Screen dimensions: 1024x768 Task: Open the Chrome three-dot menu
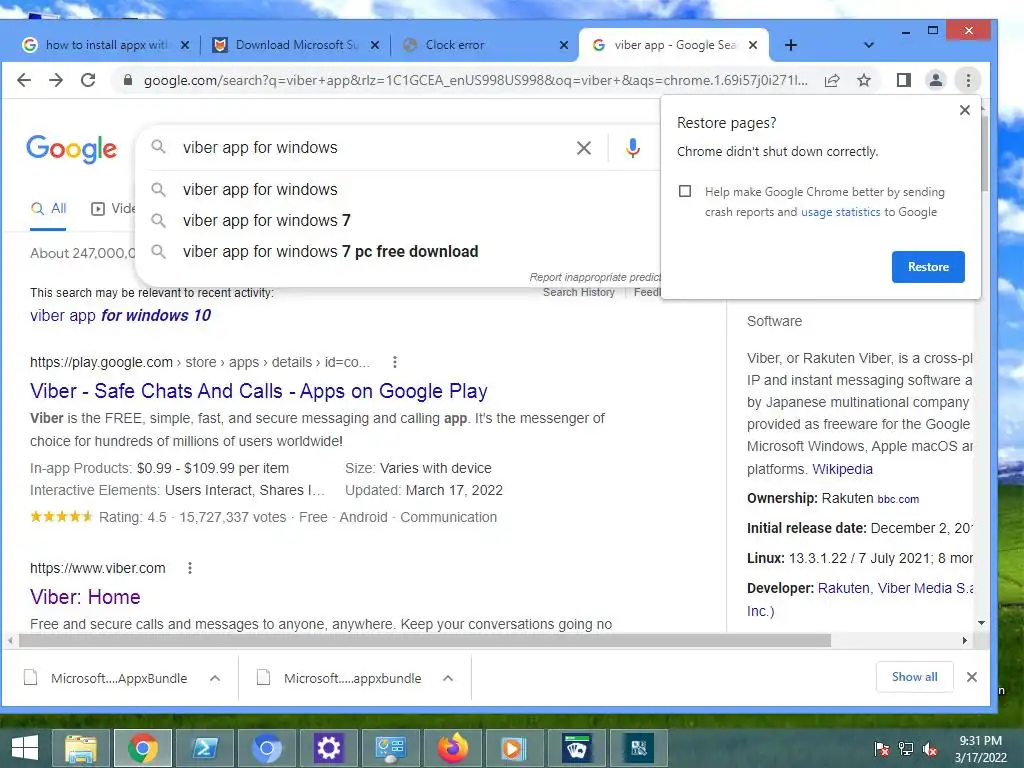(968, 80)
